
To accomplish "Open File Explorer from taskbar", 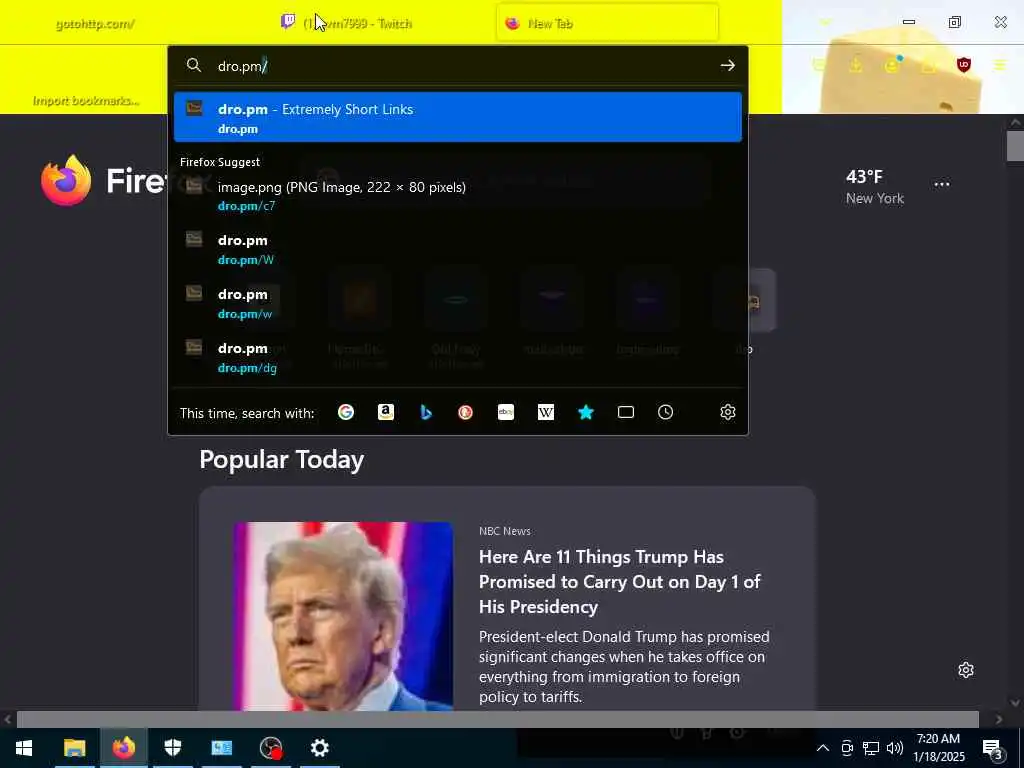I will (74, 748).
